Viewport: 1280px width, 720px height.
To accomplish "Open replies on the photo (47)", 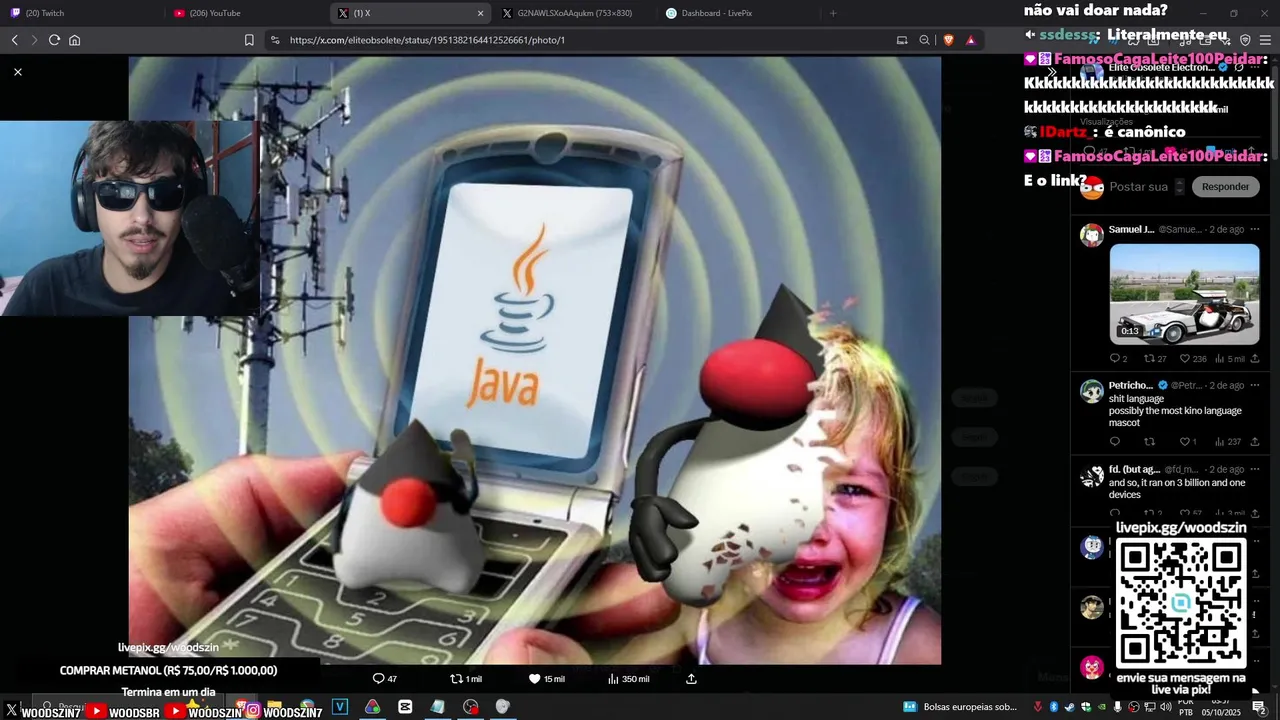I will [x=385, y=679].
